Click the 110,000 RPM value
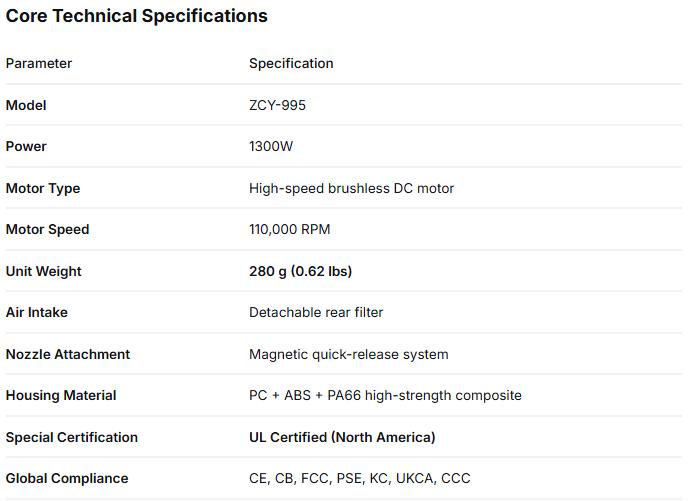Viewport: 690px width, 501px height. point(289,229)
